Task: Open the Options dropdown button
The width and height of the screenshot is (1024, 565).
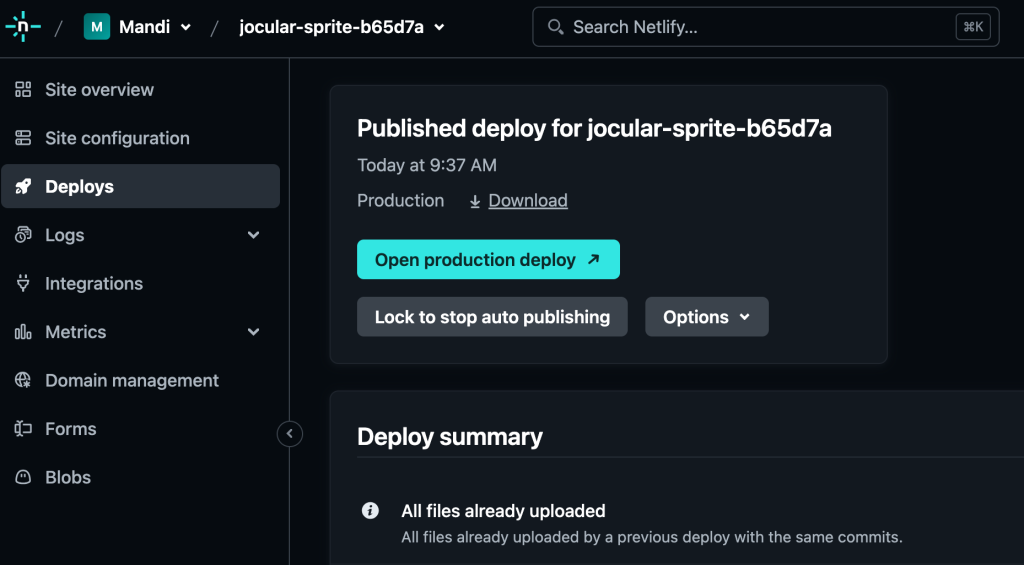Action: pyautogui.click(x=706, y=317)
